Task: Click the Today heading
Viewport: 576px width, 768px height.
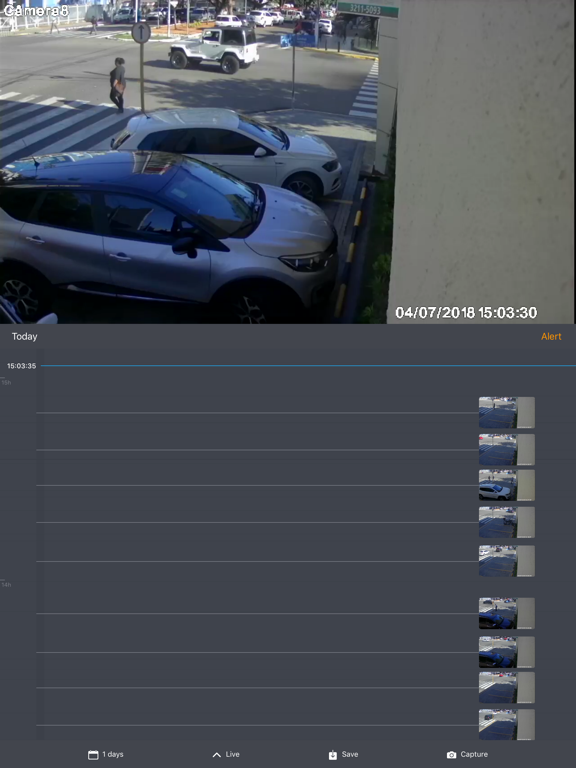Action: coord(24,336)
